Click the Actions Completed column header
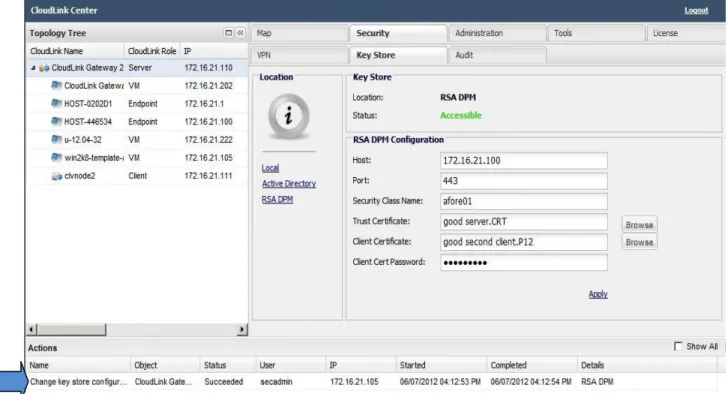The height and width of the screenshot is (394, 728). click(x=532, y=365)
